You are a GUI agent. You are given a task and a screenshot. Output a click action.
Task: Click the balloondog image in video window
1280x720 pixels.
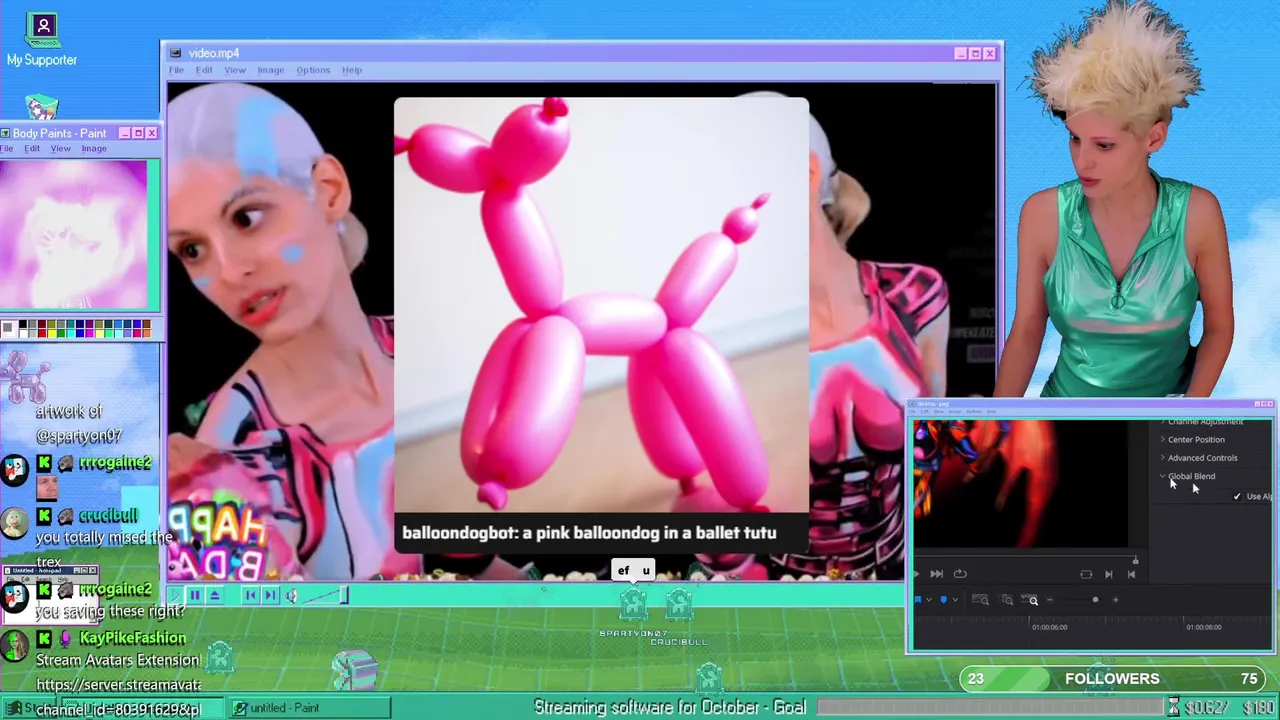click(x=601, y=306)
